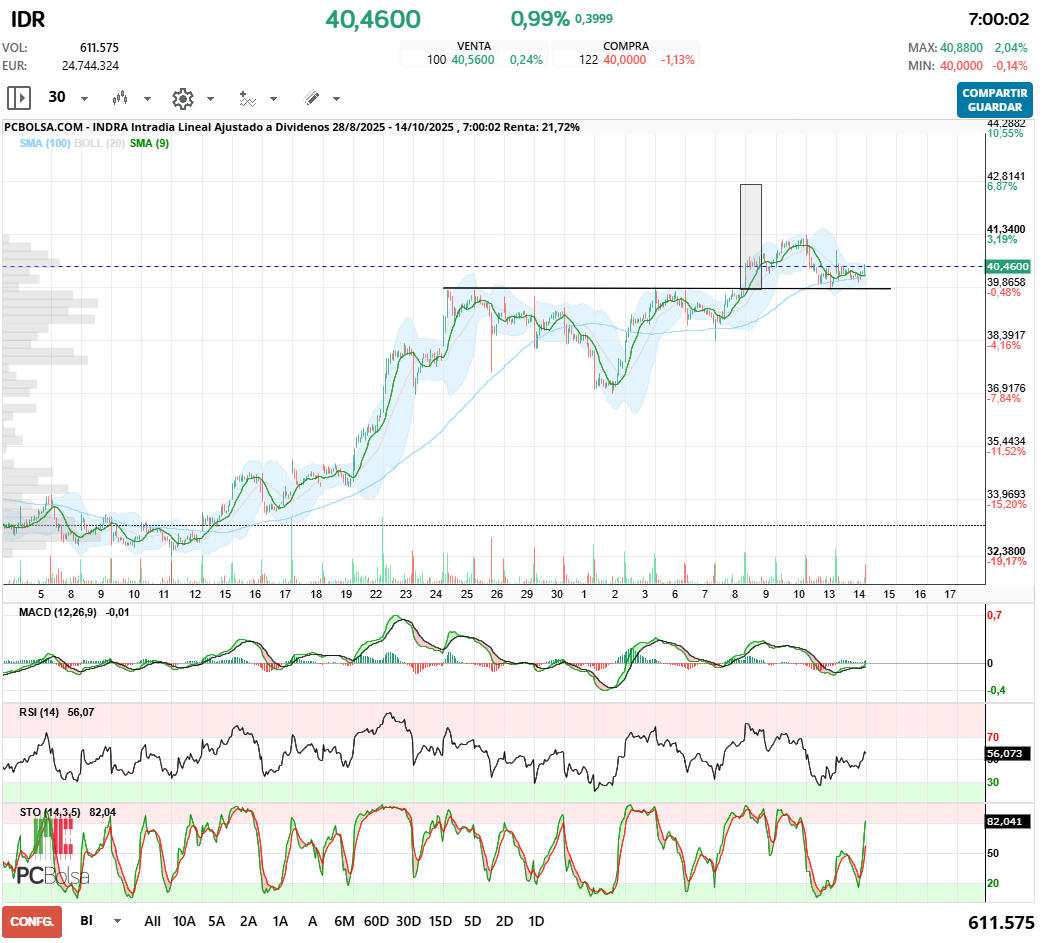Viewport: 1048px width, 943px height.
Task: Open the gear settings icon
Action: (x=182, y=98)
